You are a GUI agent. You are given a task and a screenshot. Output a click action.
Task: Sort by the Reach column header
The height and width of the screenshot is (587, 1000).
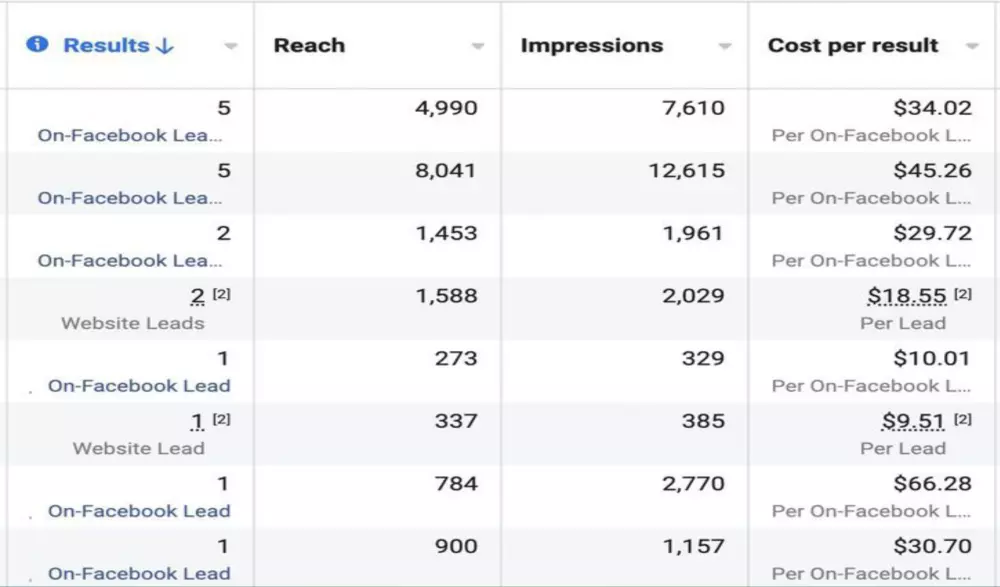click(309, 46)
